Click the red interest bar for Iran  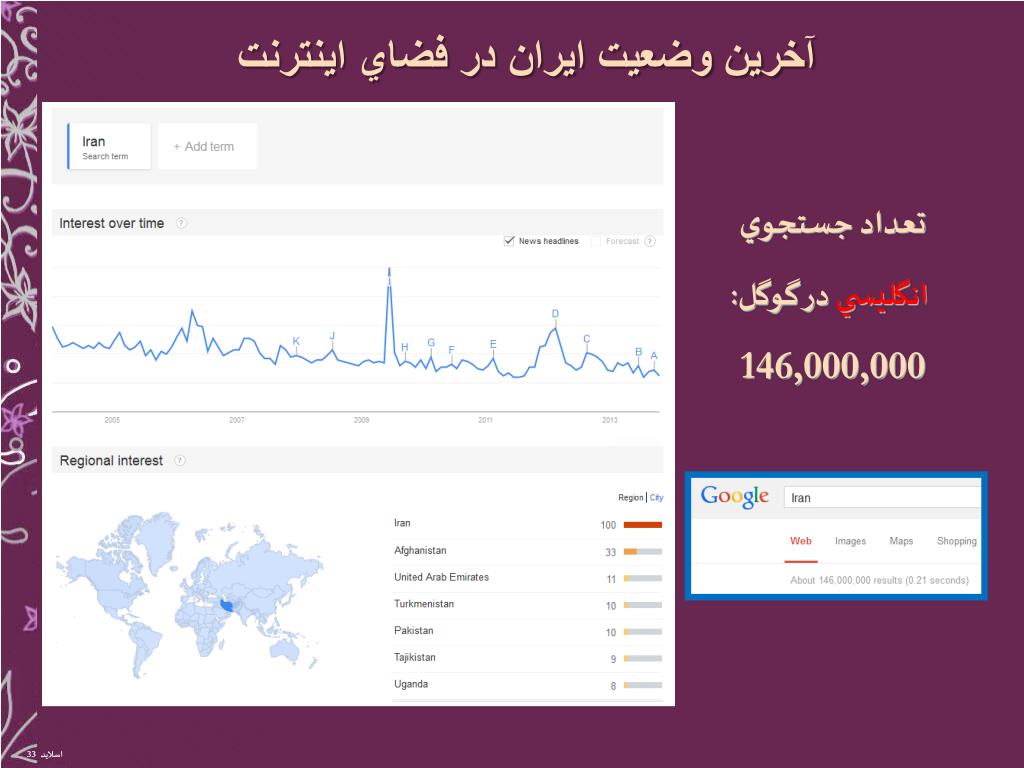click(643, 525)
